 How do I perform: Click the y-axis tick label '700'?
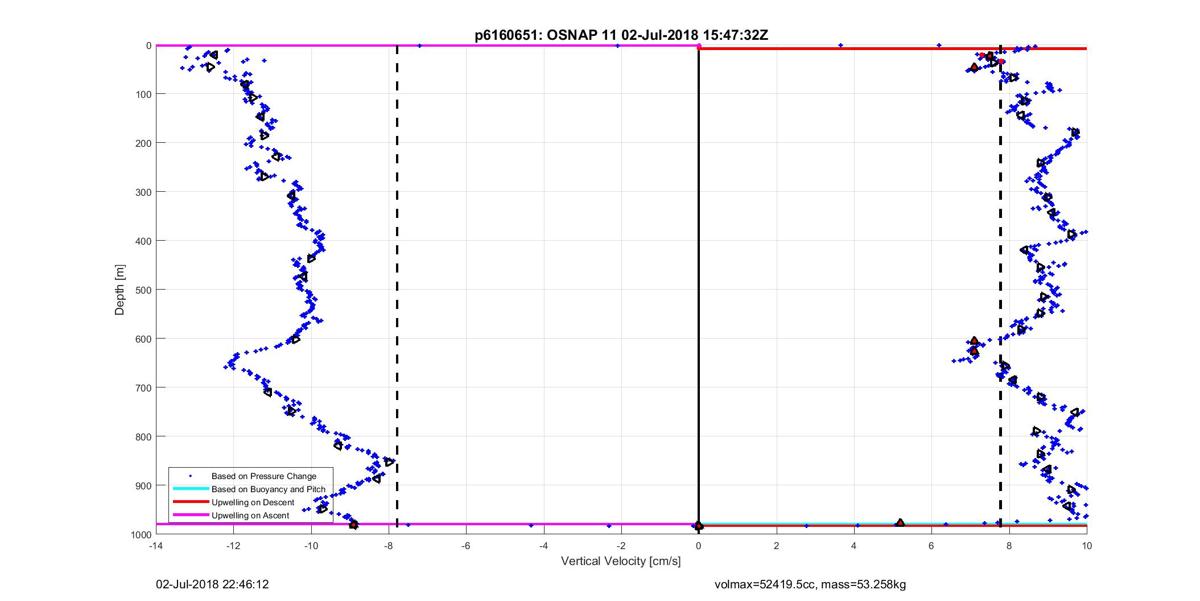tap(142, 388)
